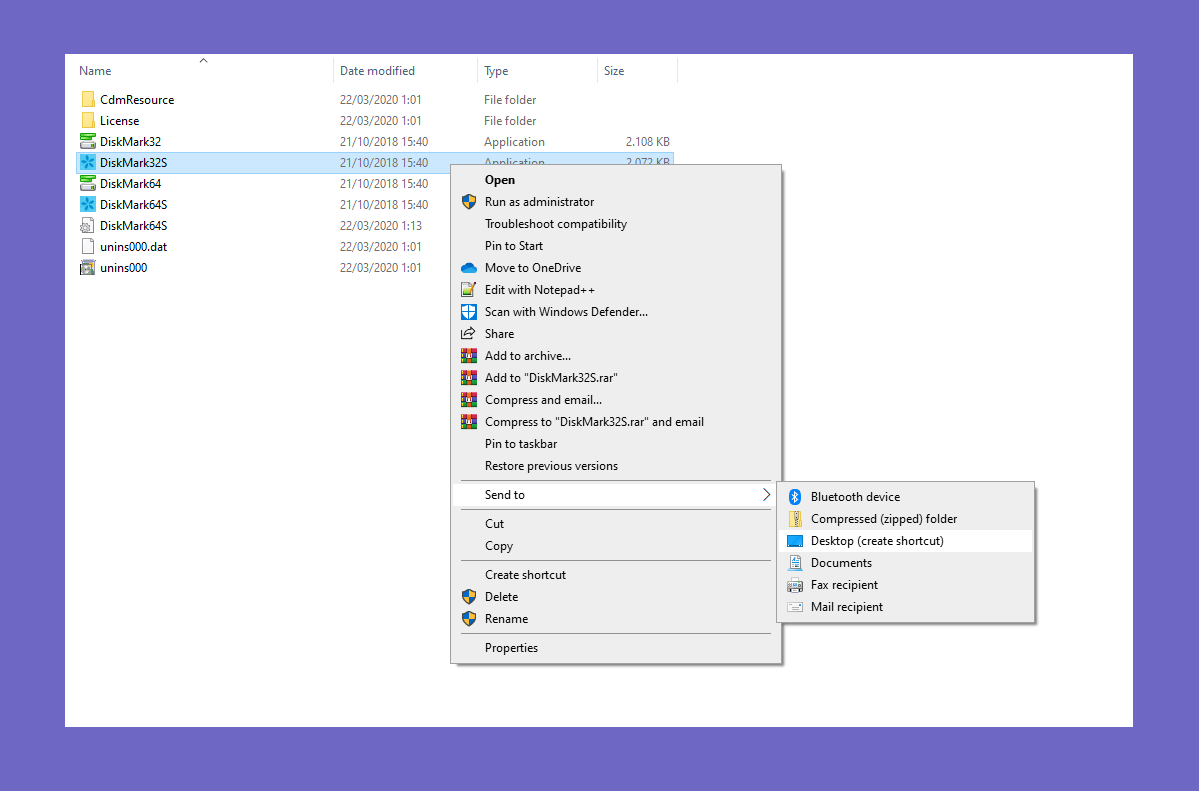Click the OneDrive cloud icon

(x=469, y=268)
